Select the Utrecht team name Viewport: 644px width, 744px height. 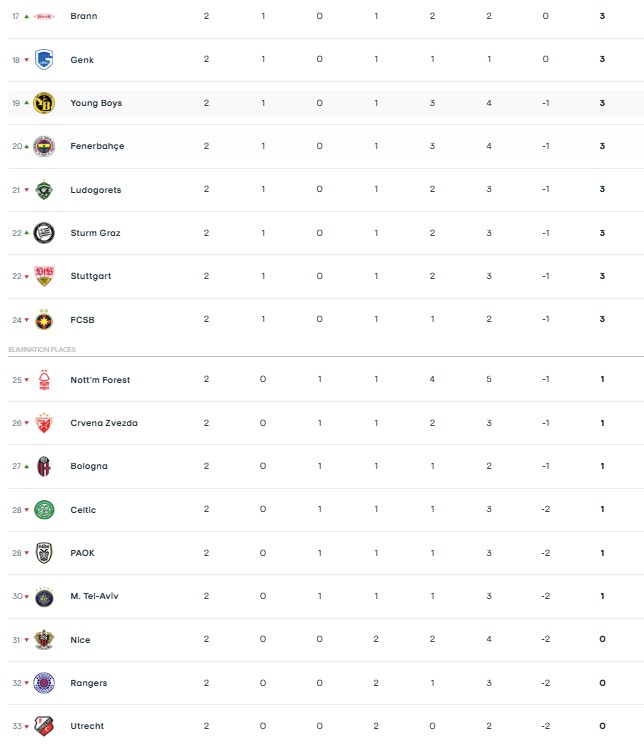[x=87, y=726]
